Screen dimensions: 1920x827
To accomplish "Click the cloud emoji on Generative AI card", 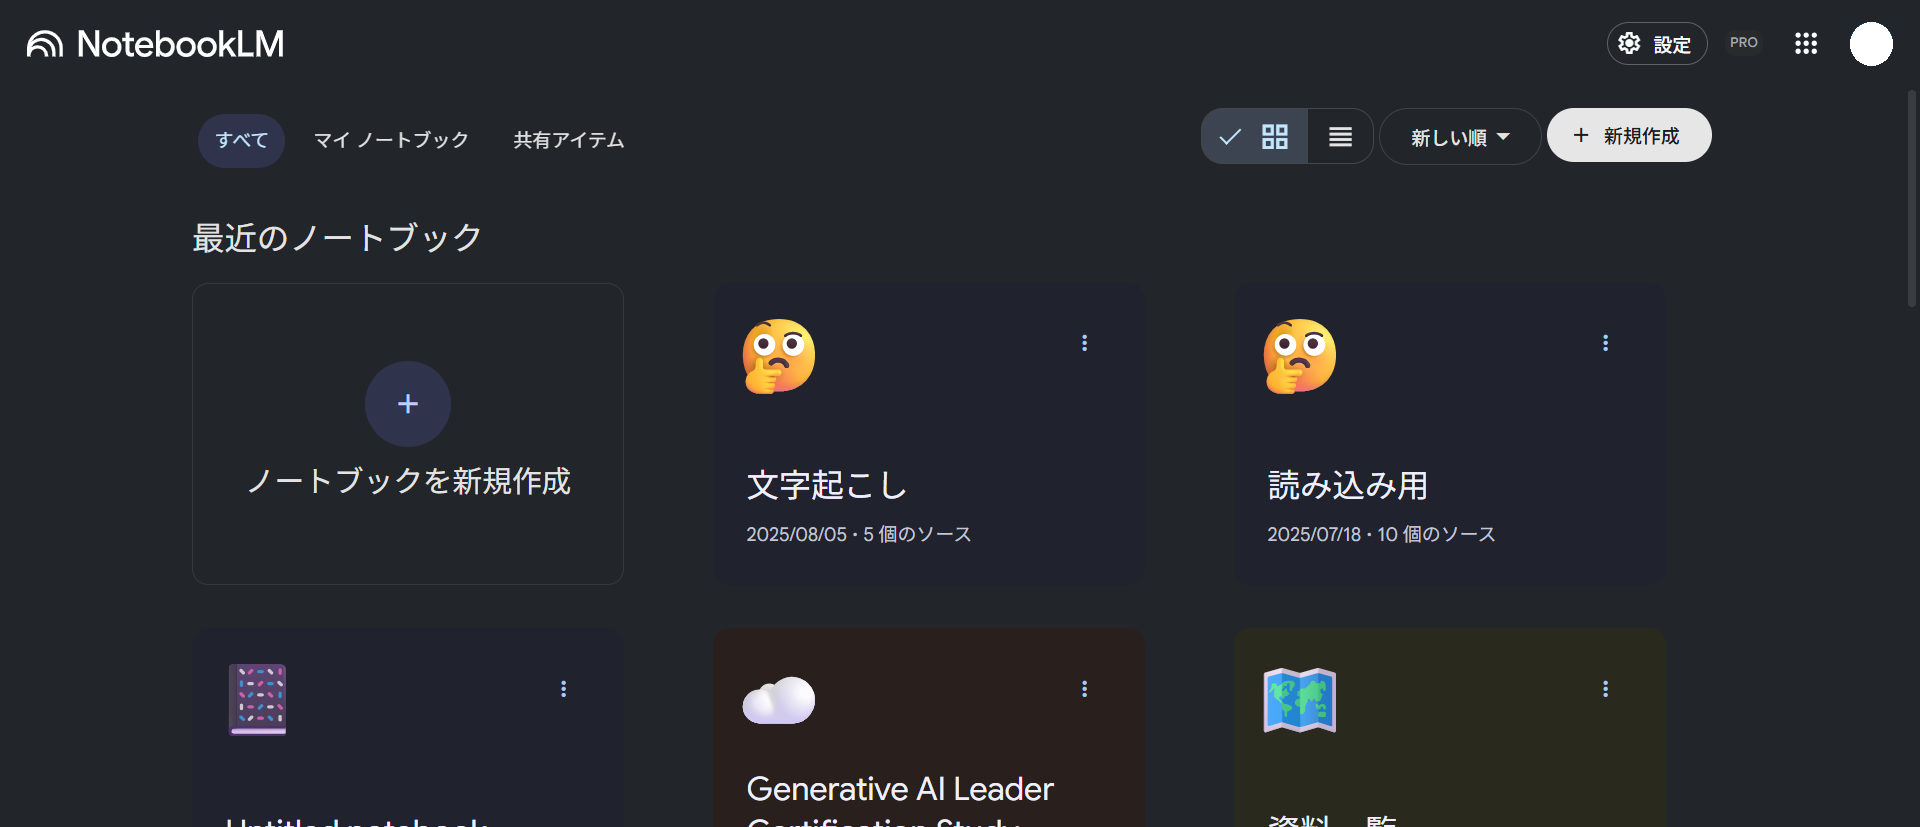I will 779,700.
